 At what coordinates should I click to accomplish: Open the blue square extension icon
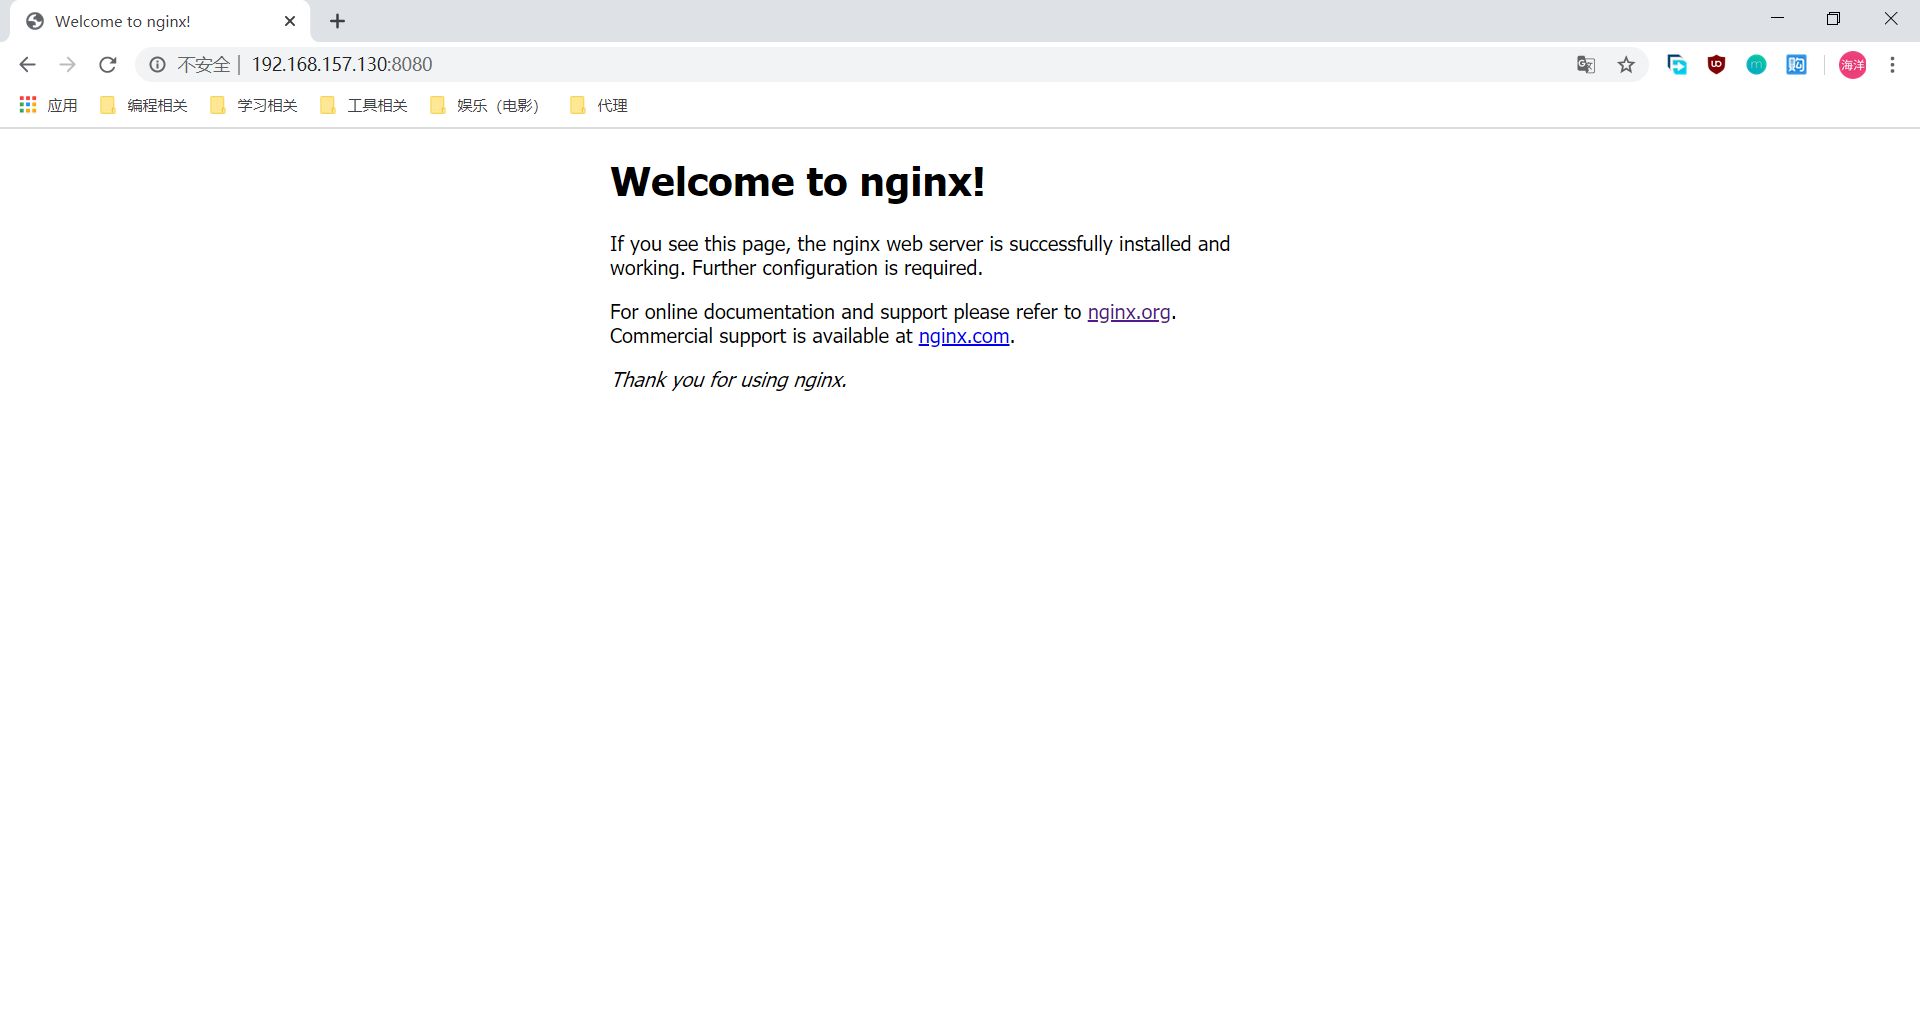click(x=1797, y=65)
